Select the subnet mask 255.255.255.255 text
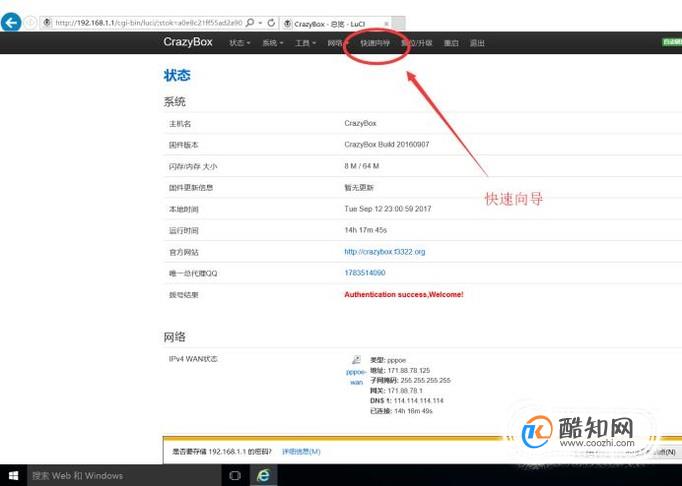The height and width of the screenshot is (486, 682). point(425,381)
